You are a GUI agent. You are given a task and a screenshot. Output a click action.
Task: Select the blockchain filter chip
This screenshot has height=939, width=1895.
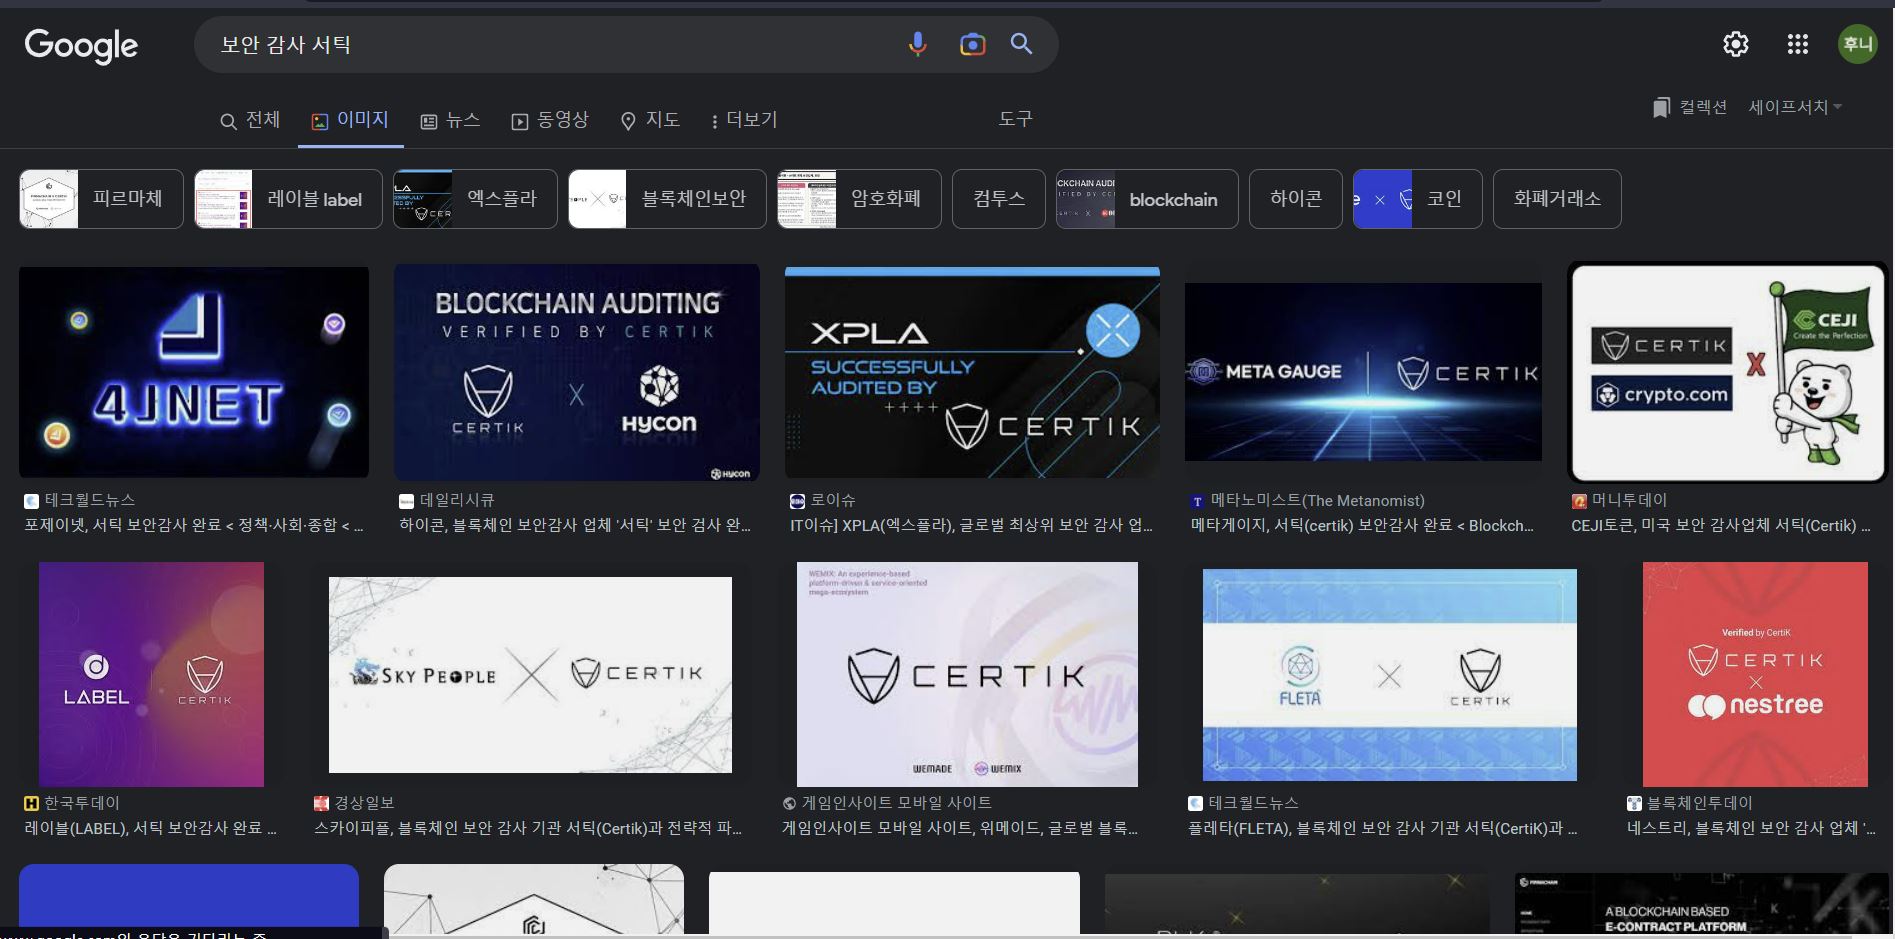pyautogui.click(x=1147, y=199)
